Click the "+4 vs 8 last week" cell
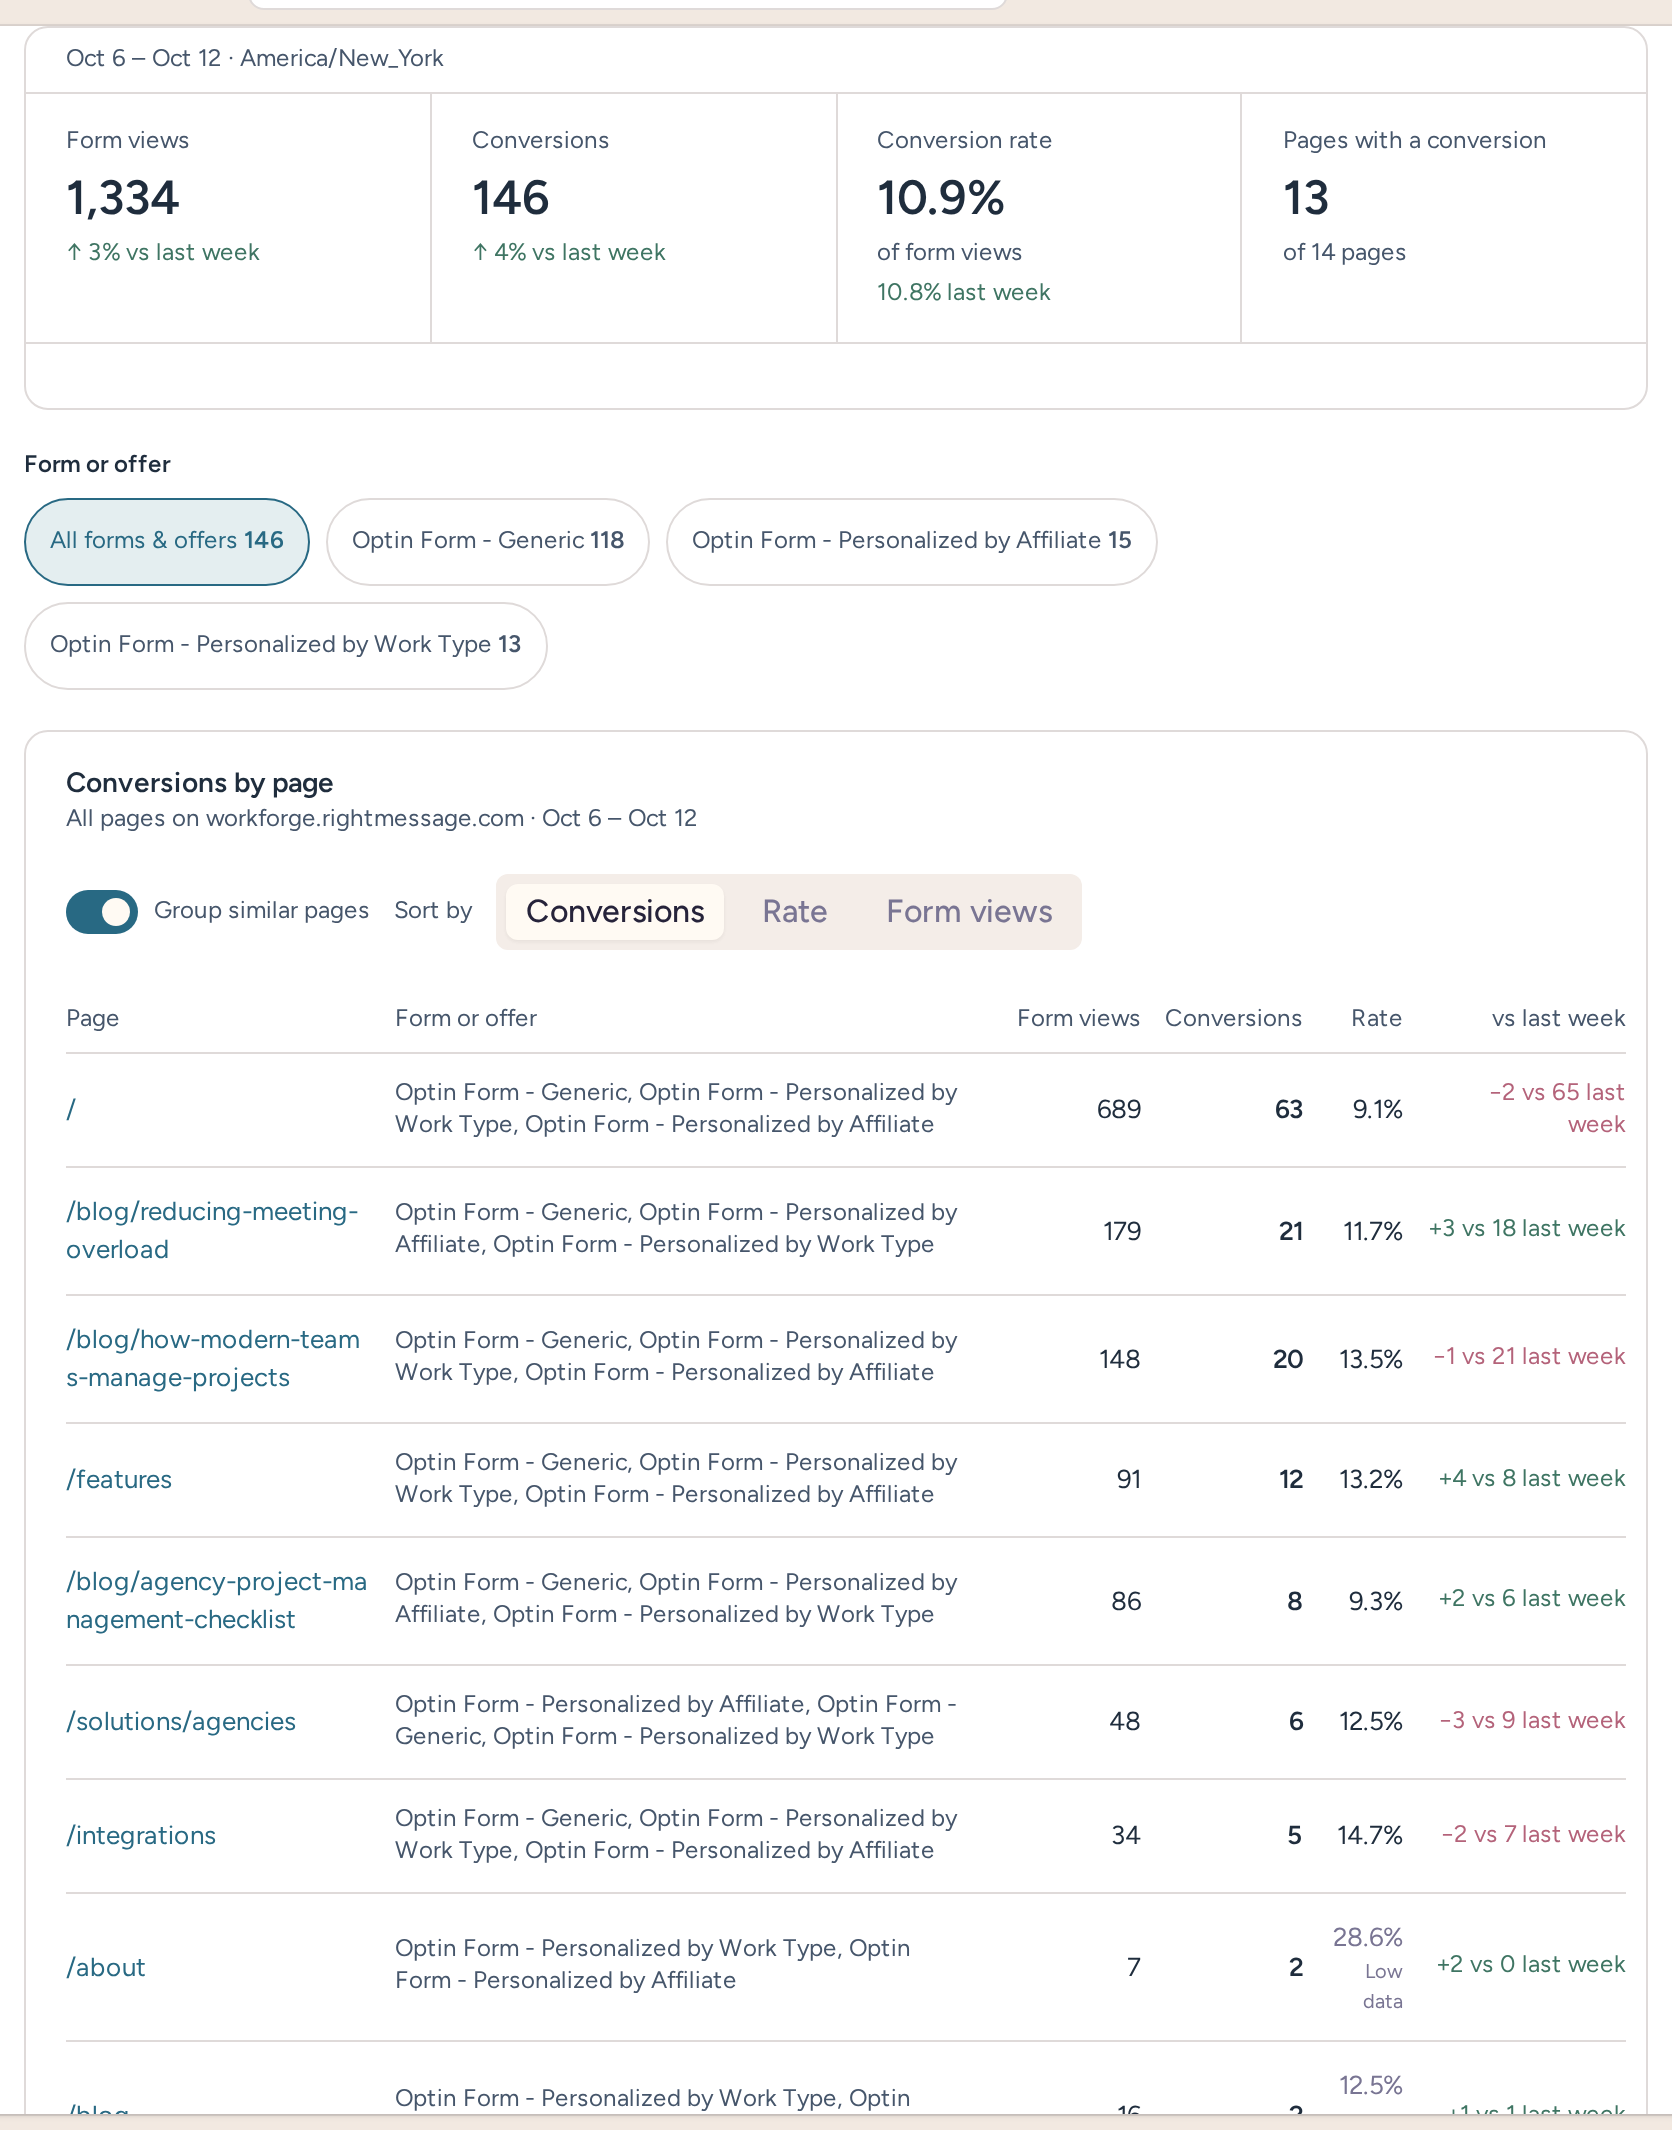This screenshot has height=2130, width=1672. [x=1532, y=1479]
